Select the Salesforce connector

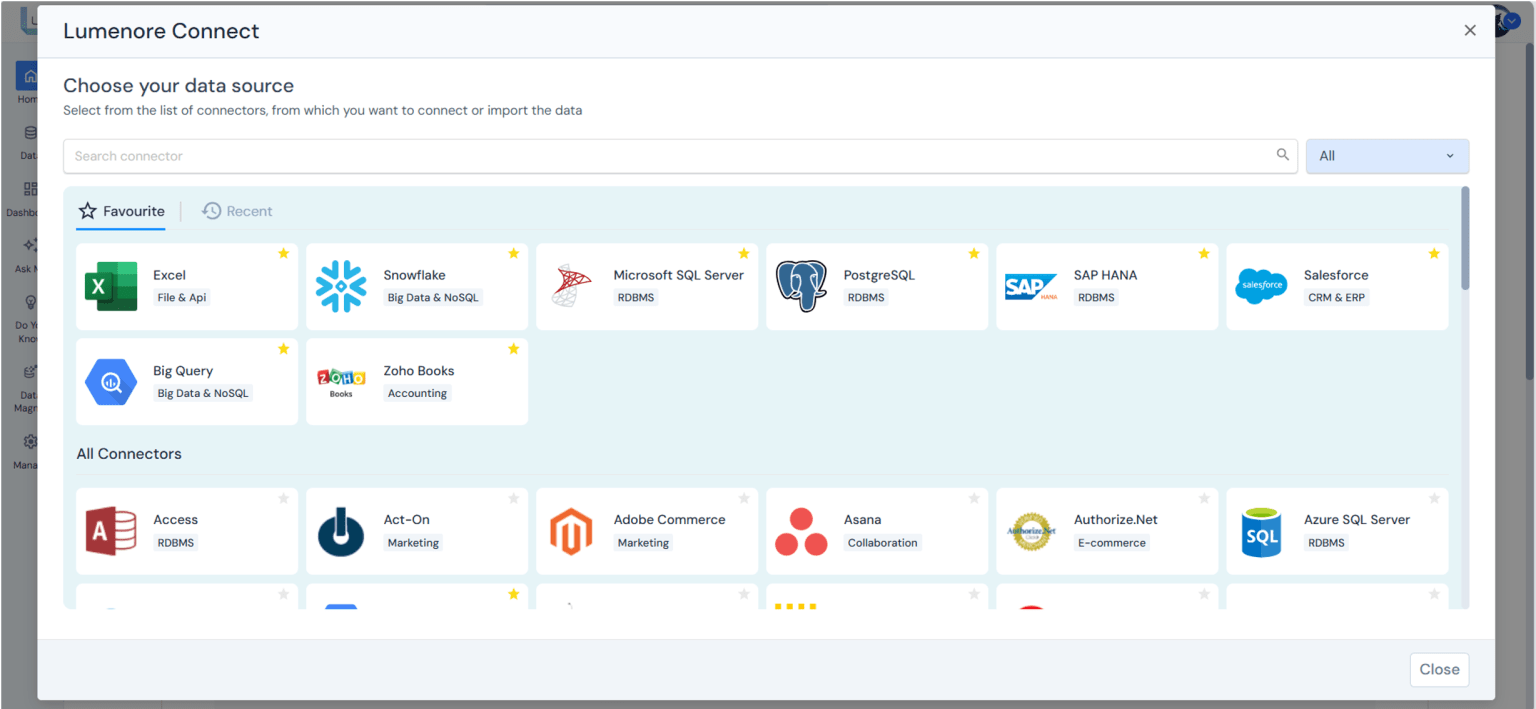point(1336,286)
